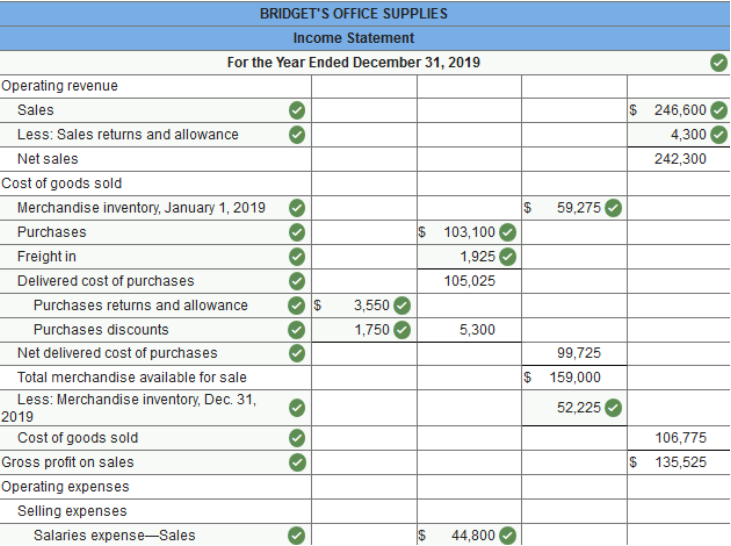731x546 pixels.
Task: Select the Purchases amount 103,100
Action: click(x=469, y=232)
